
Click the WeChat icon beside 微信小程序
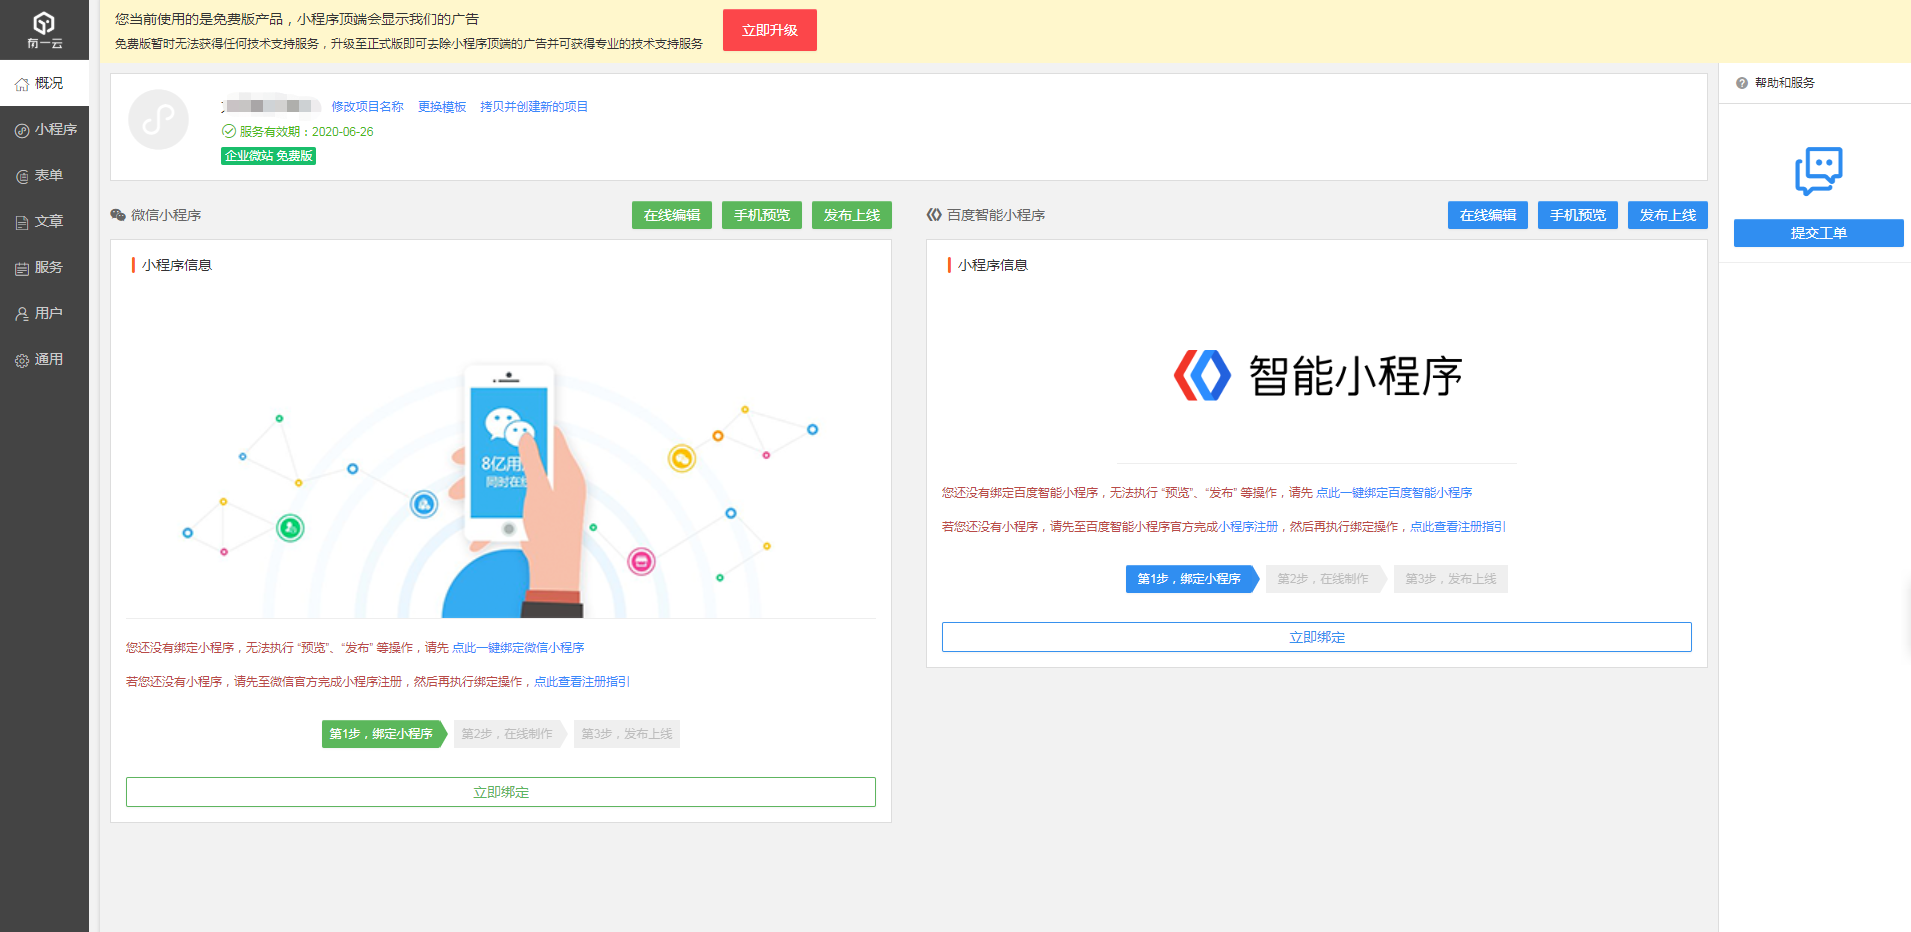(118, 215)
